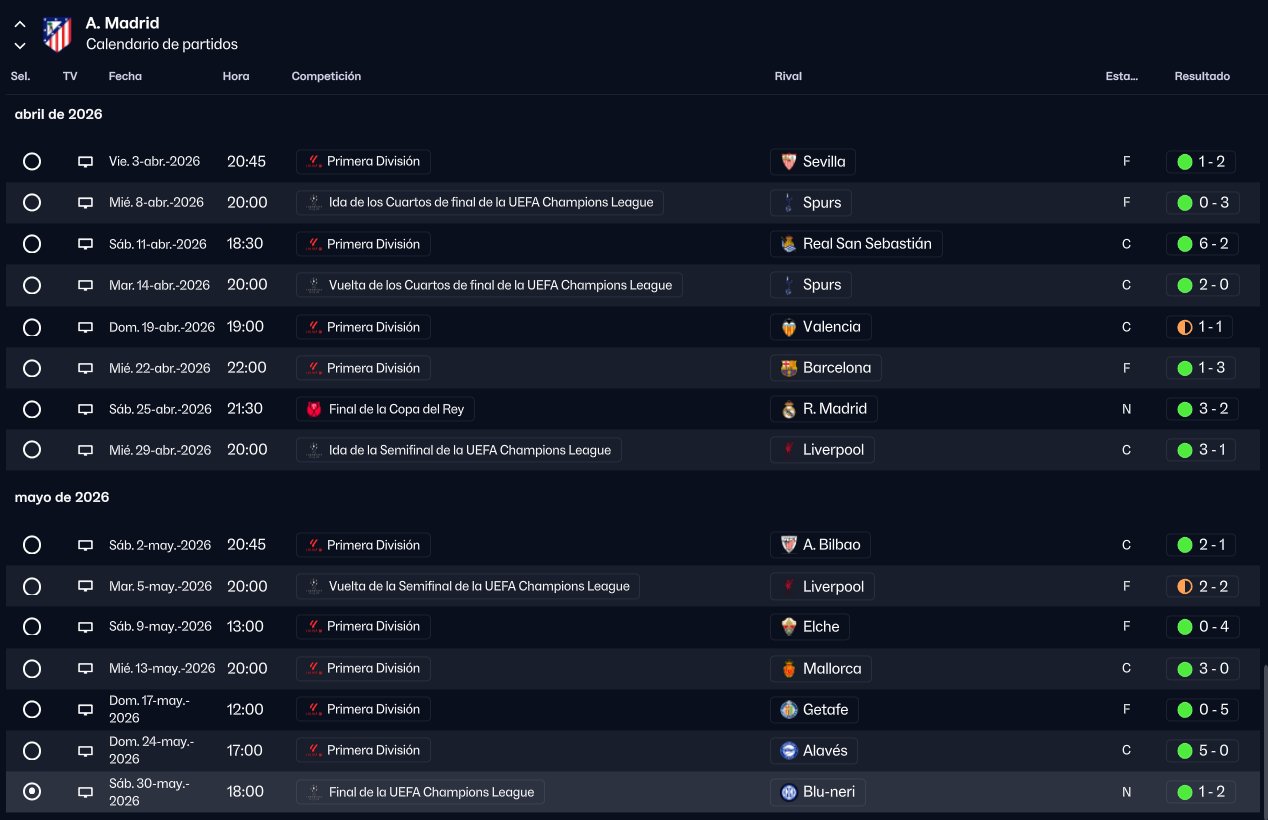Select the radio button for Alavés match
This screenshot has height=820, width=1268.
[32, 751]
